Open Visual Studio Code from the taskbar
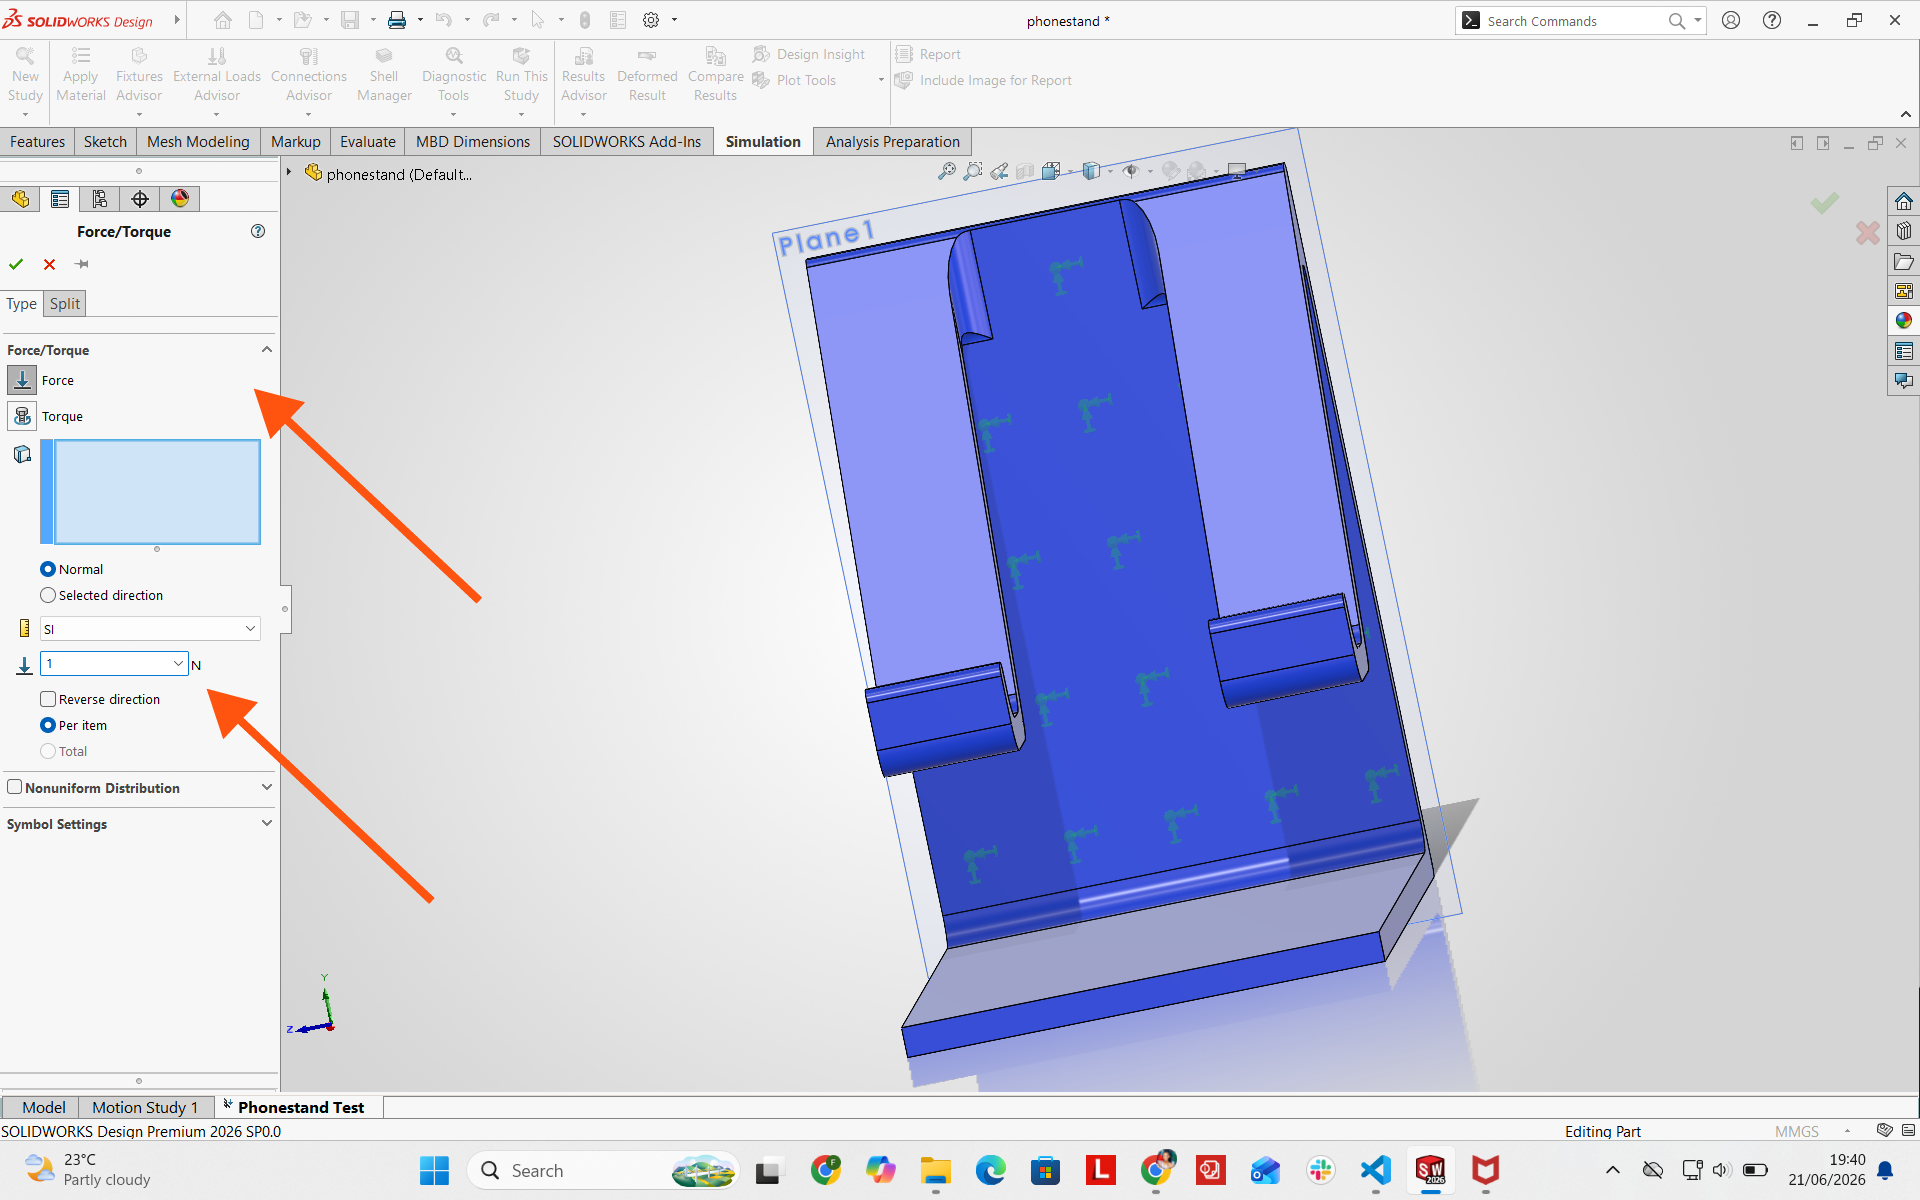Image resolution: width=1920 pixels, height=1200 pixels. pyautogui.click(x=1376, y=1170)
